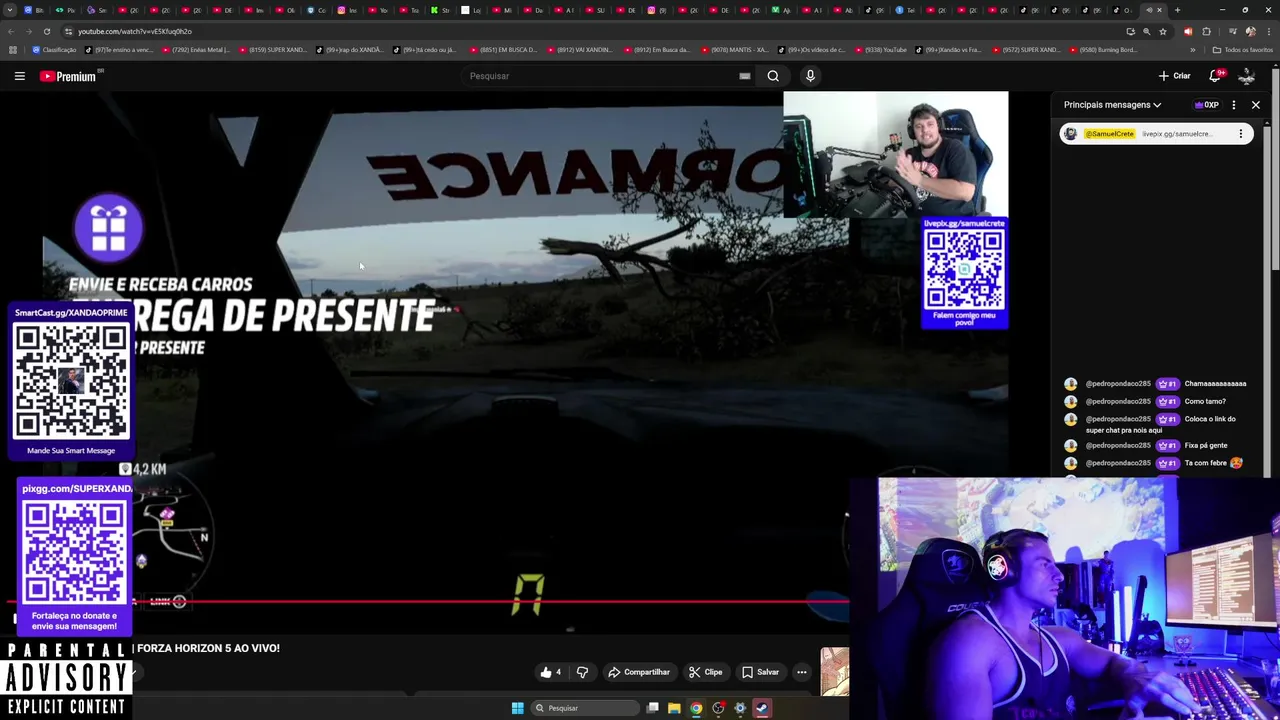Open YouTube notifications bell
Image resolution: width=1280 pixels, height=720 pixels.
[1216, 76]
